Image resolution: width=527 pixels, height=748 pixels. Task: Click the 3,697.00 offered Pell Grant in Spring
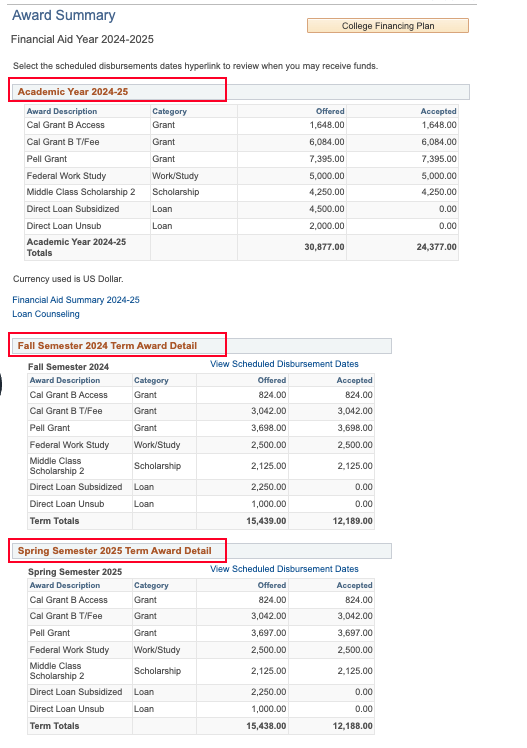point(269,633)
